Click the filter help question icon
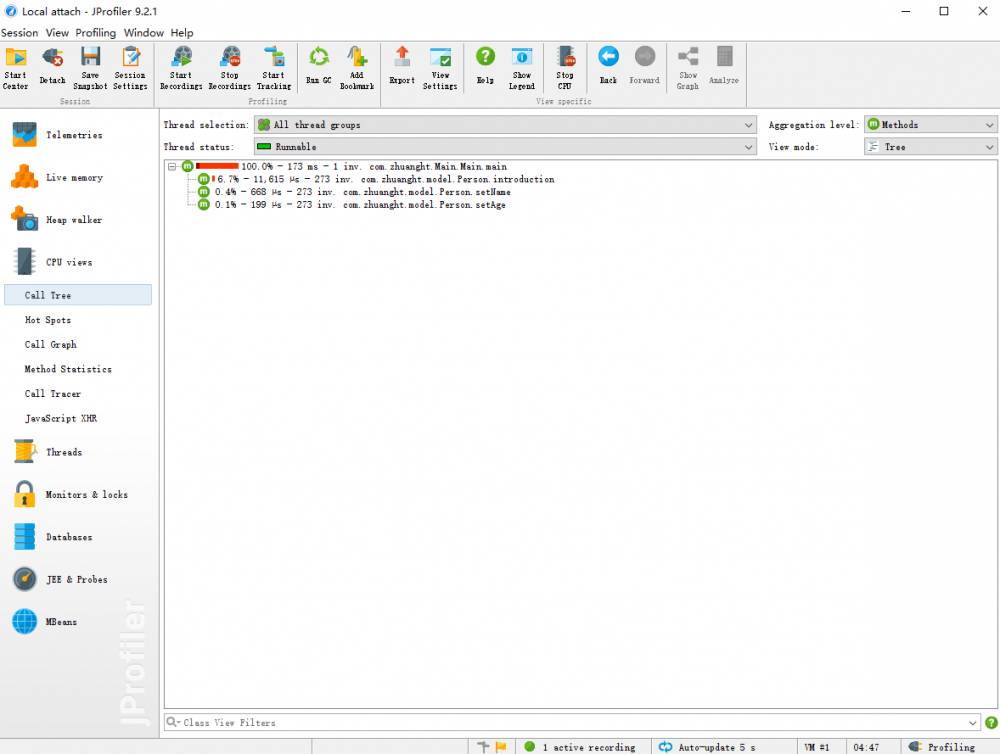This screenshot has height=754, width=1000. [991, 722]
